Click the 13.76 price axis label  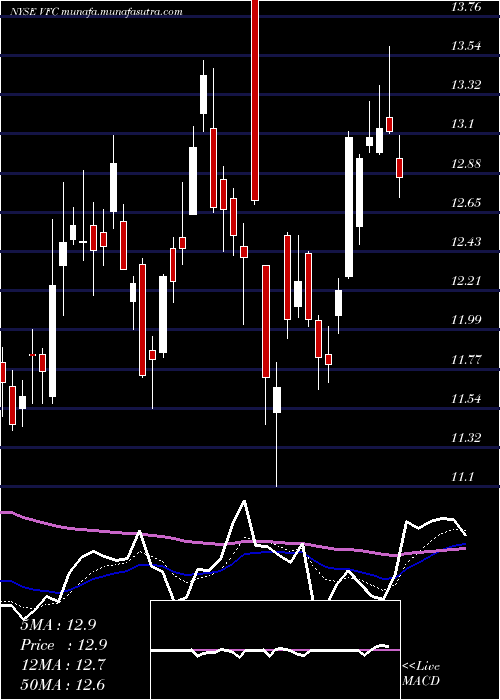tap(466, 6)
